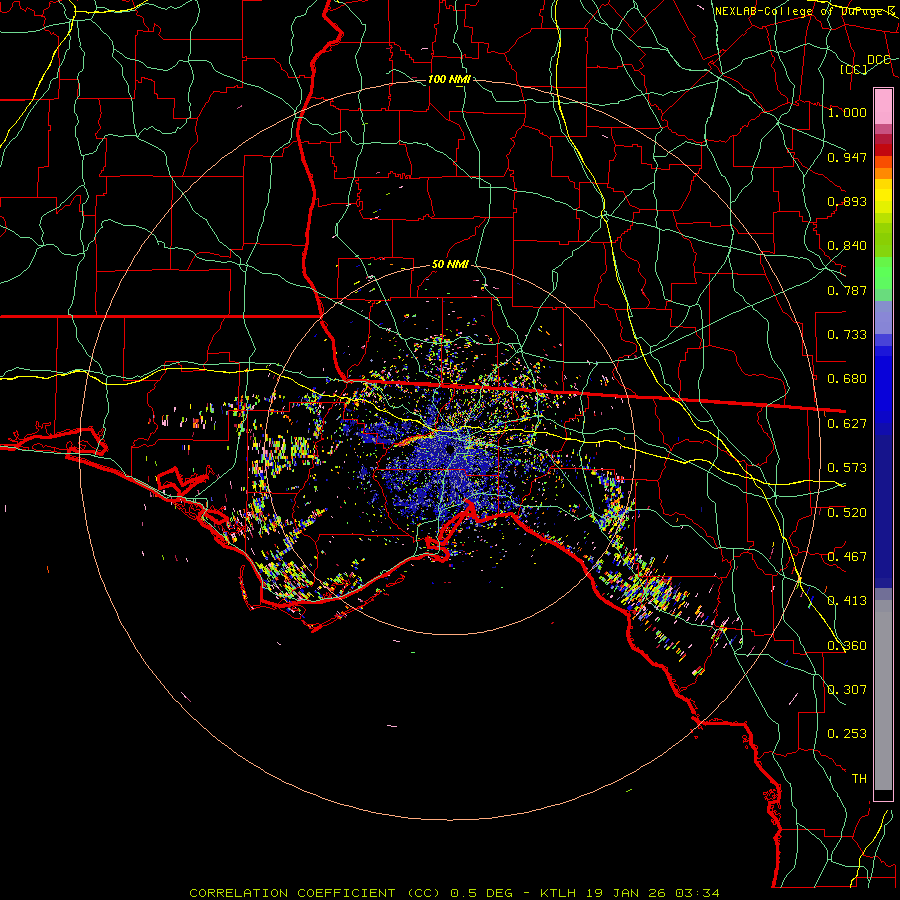Click the 0.787 scale value
The image size is (900, 900).
(847, 290)
